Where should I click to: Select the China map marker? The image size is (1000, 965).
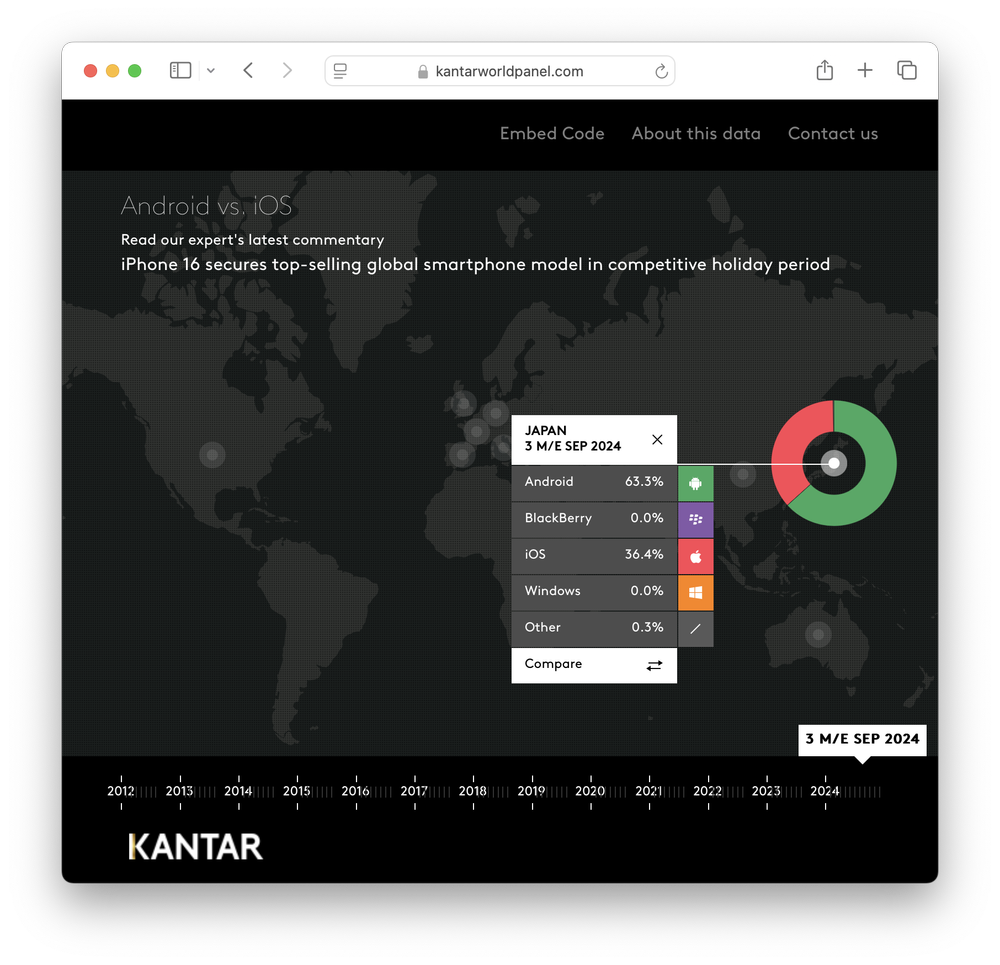pyautogui.click(x=743, y=474)
